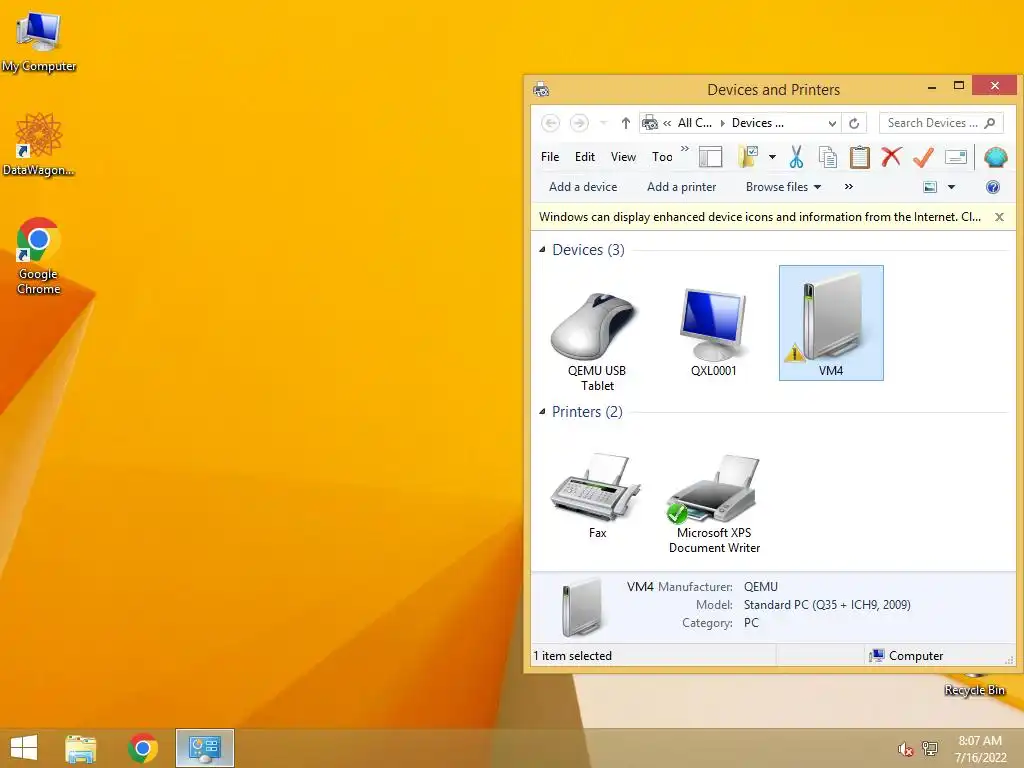Click the envelope toolbar icon

pyautogui.click(x=955, y=157)
